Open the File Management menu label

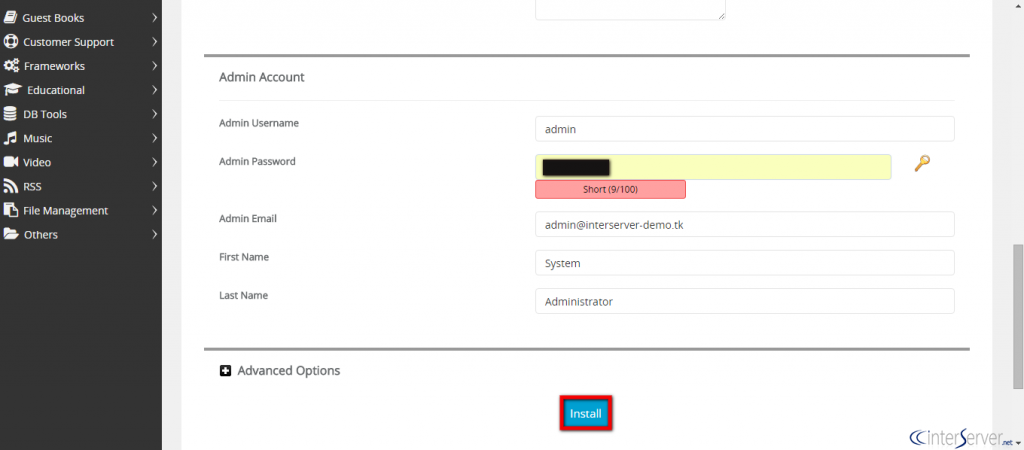pos(65,210)
